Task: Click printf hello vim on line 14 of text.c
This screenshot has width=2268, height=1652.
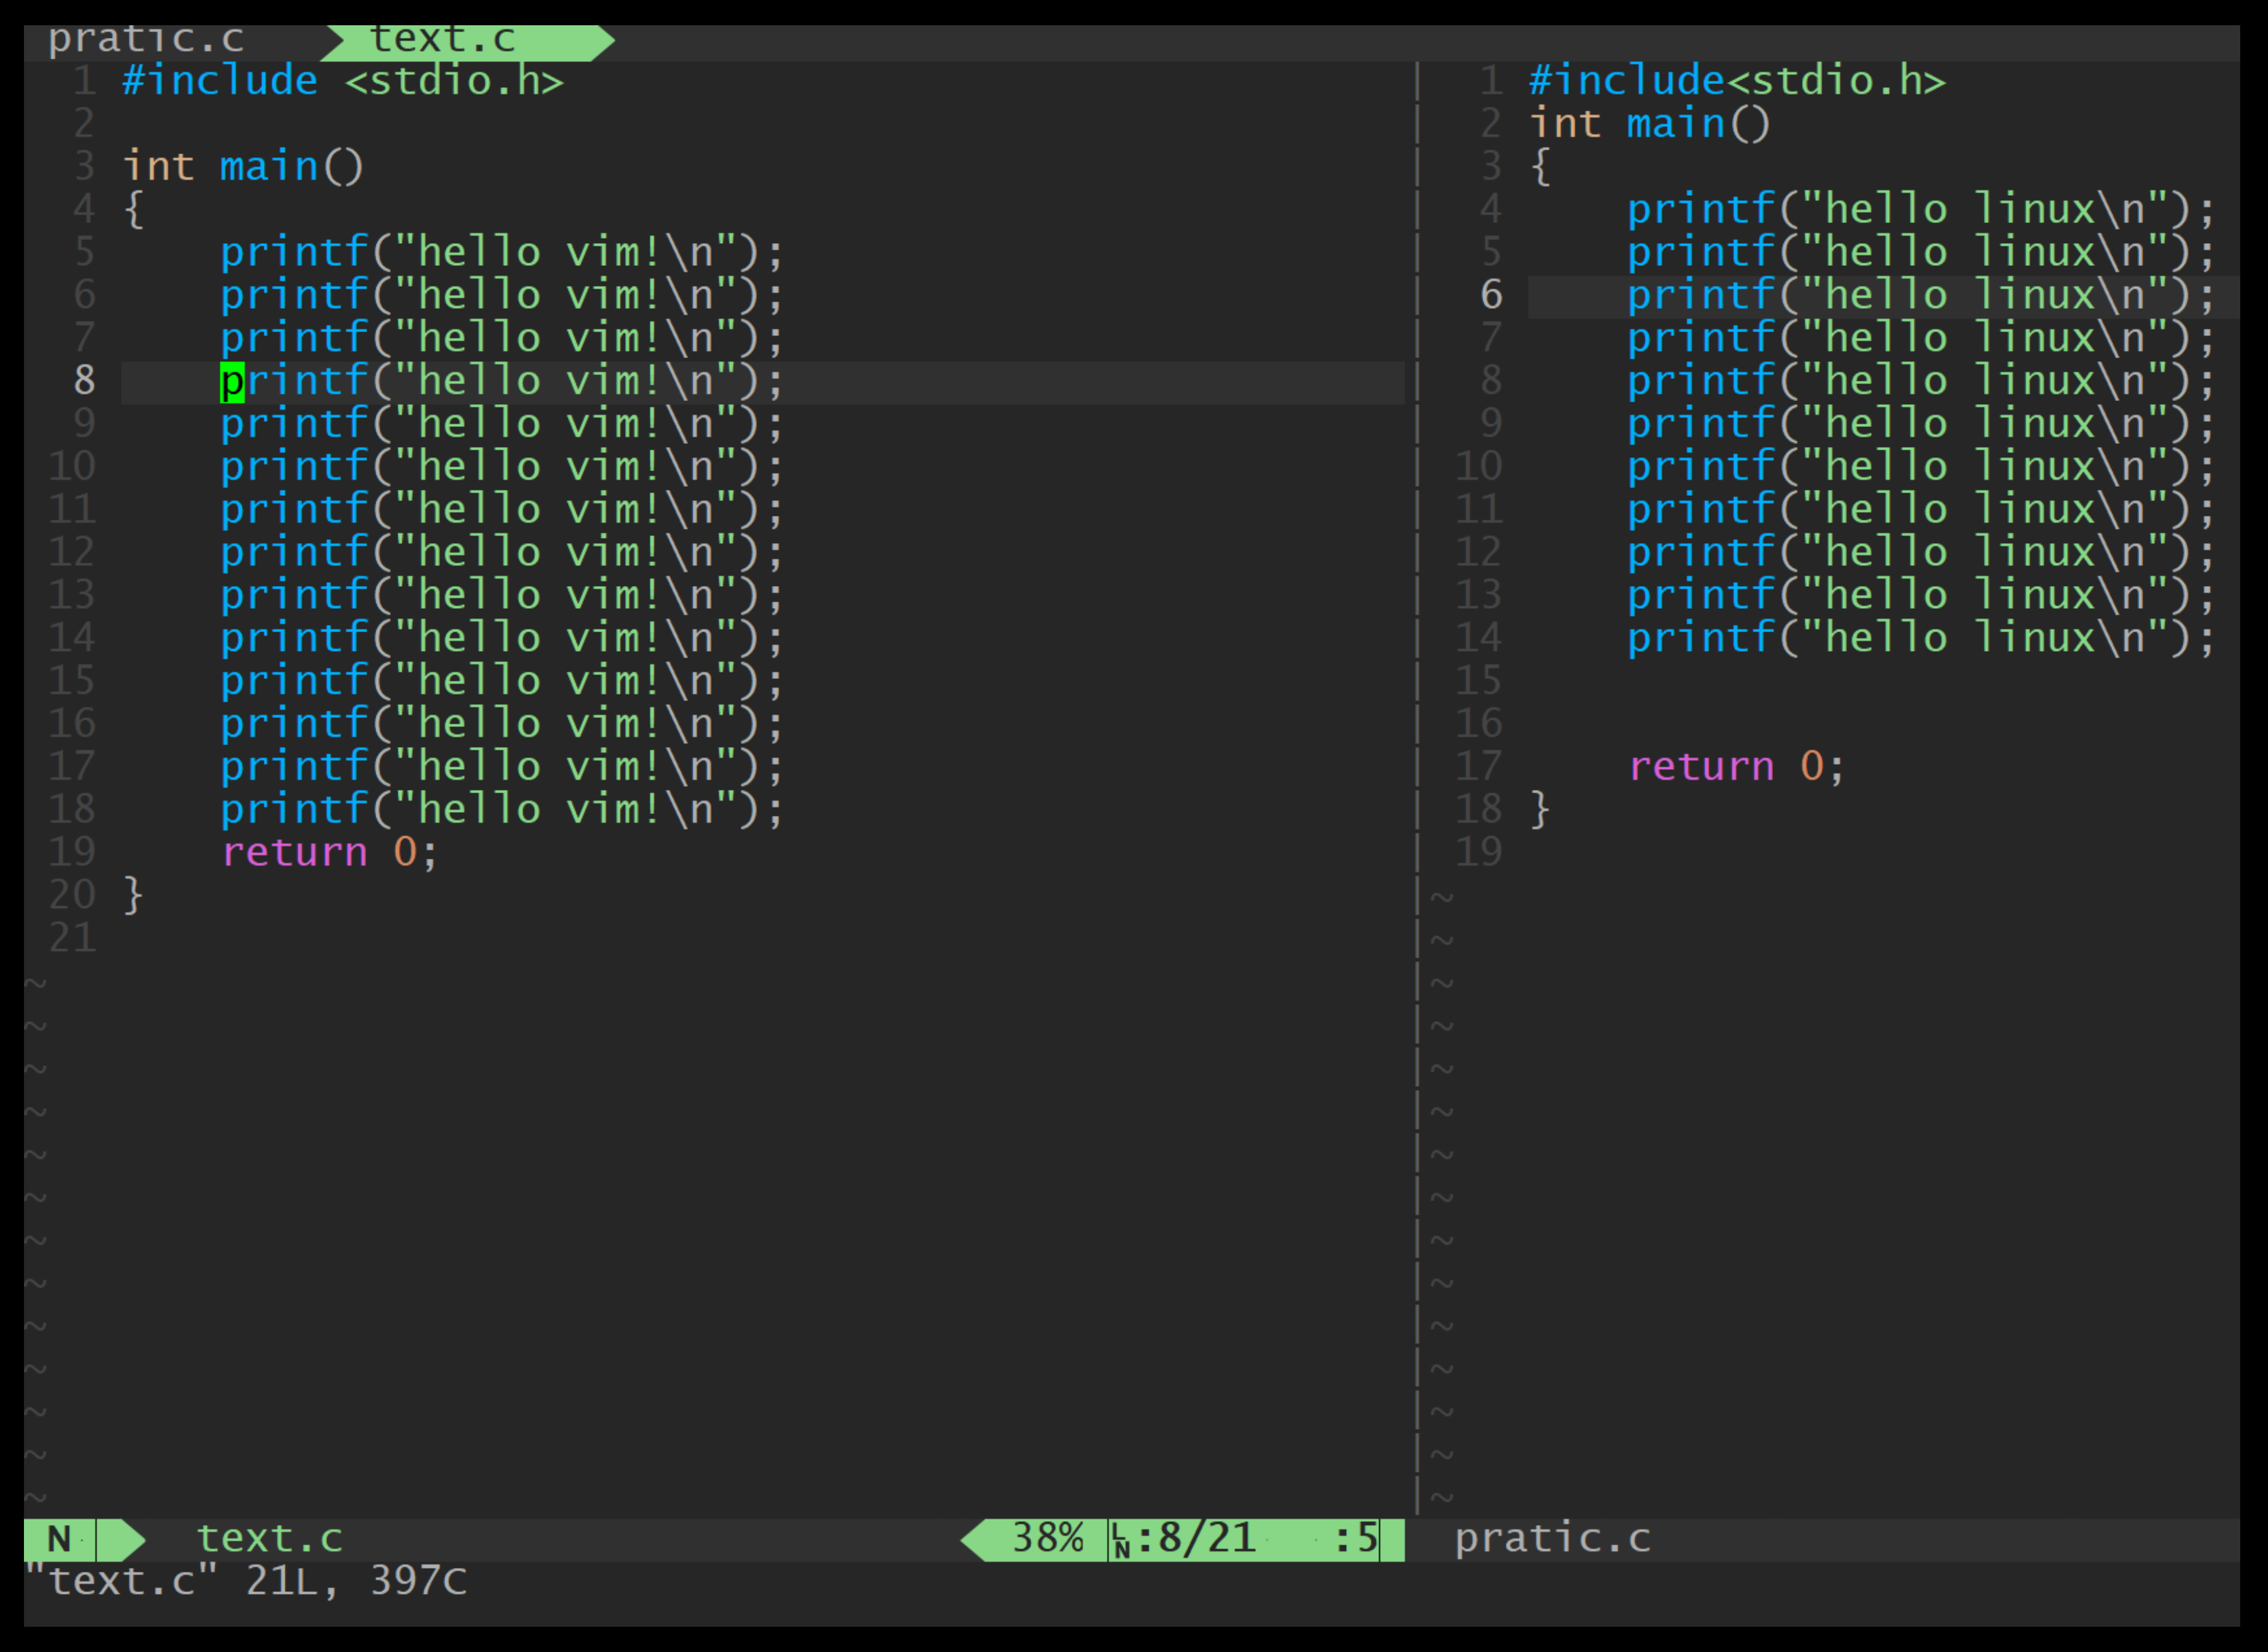Action: [x=502, y=639]
